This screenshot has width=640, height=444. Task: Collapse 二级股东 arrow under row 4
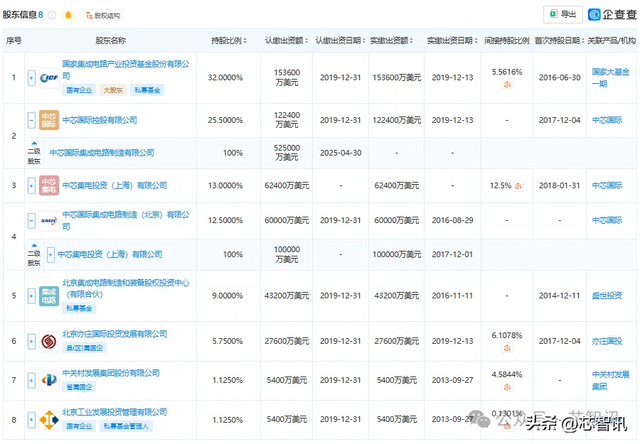click(34, 245)
